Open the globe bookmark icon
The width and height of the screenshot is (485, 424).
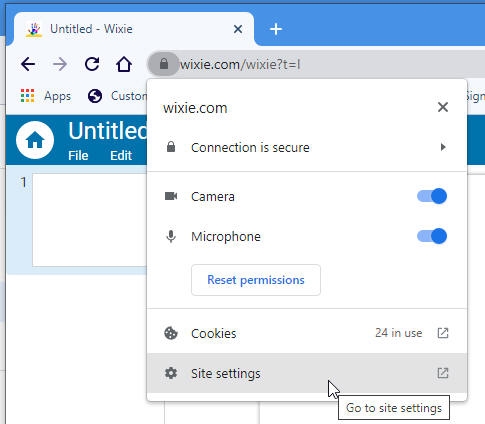tap(95, 96)
